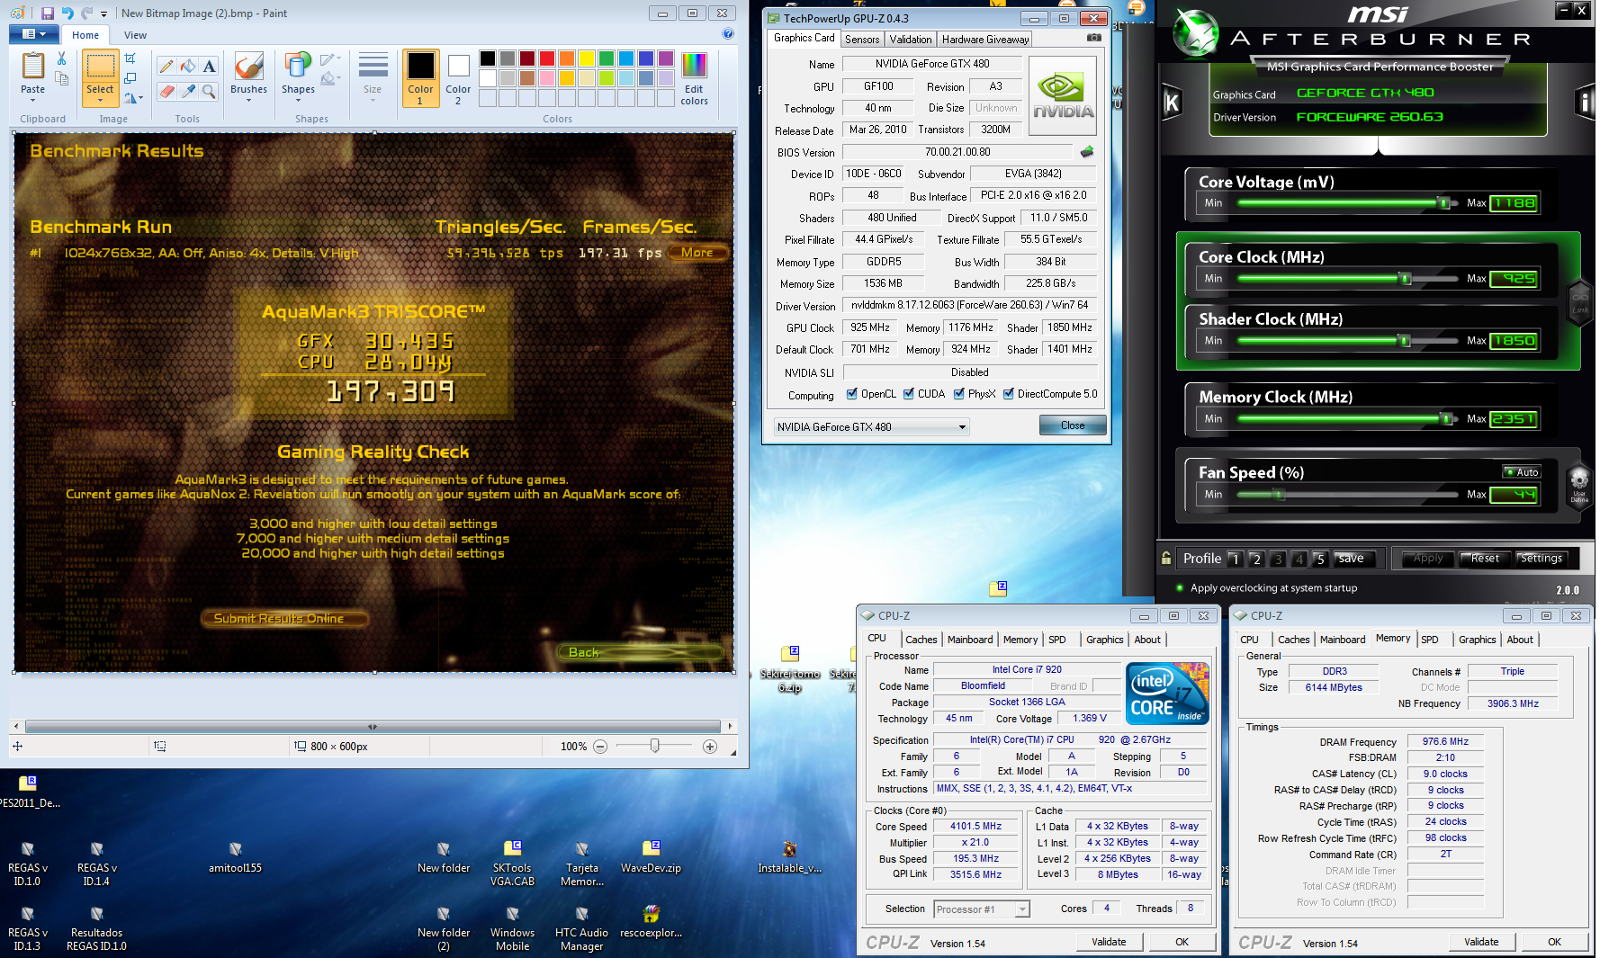Select the Color picker eyedropper tool
This screenshot has width=1600, height=958.
(x=187, y=91)
